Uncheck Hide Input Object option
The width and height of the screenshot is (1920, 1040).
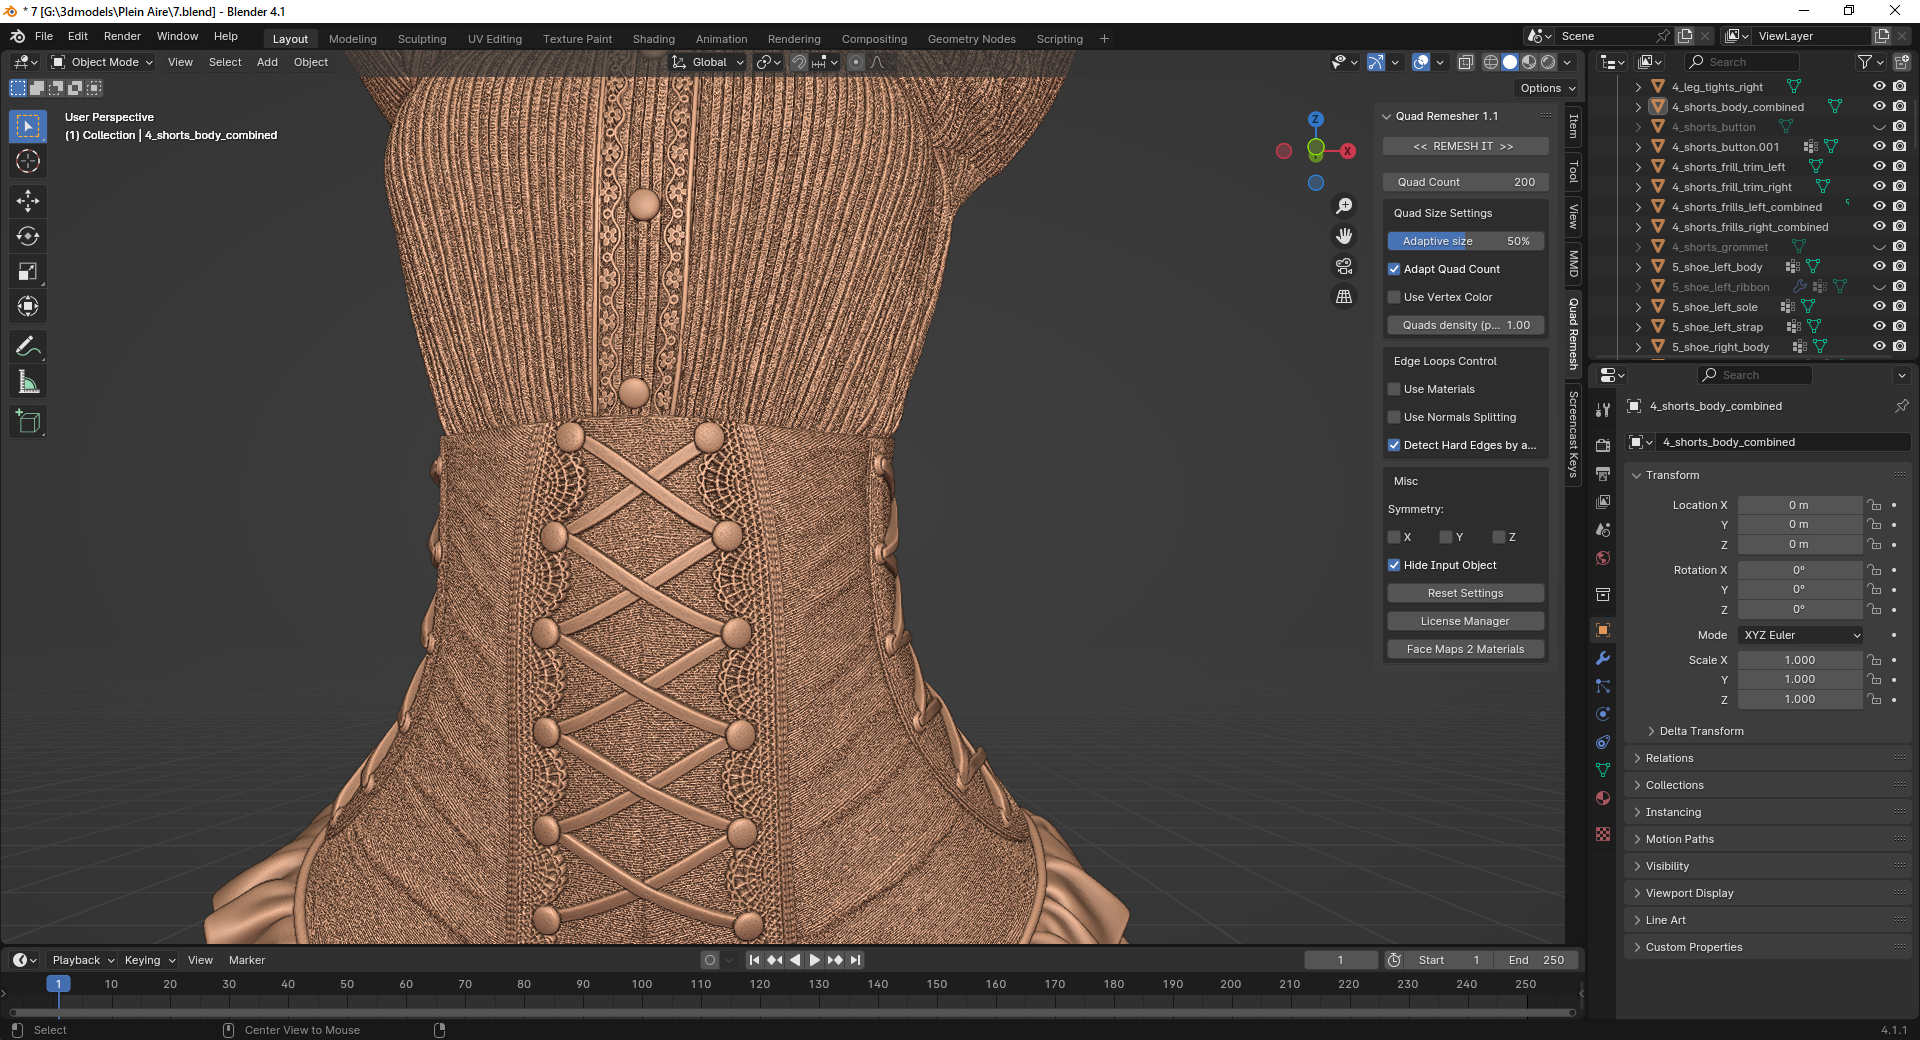click(x=1394, y=565)
